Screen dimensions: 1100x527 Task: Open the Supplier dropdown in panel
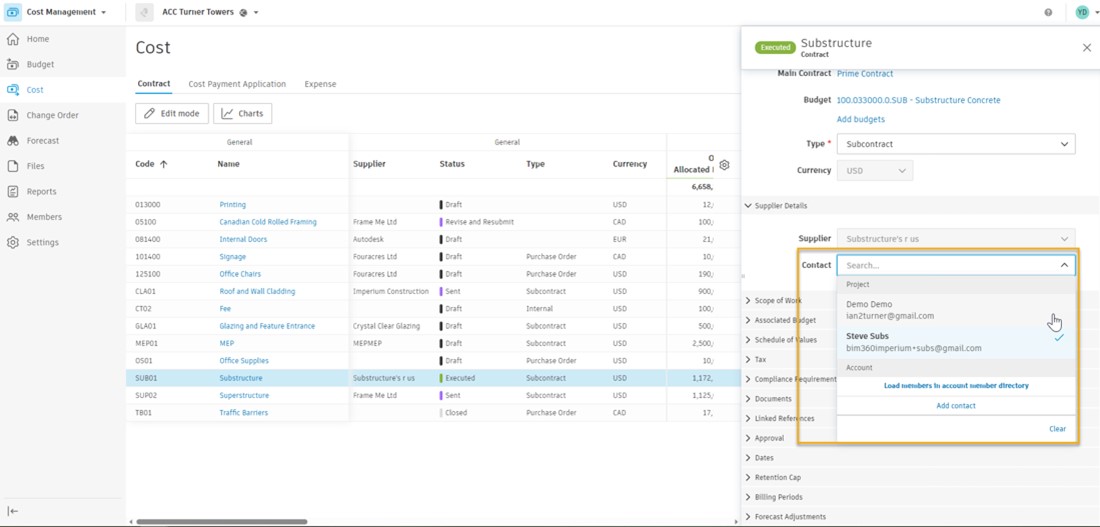955,239
